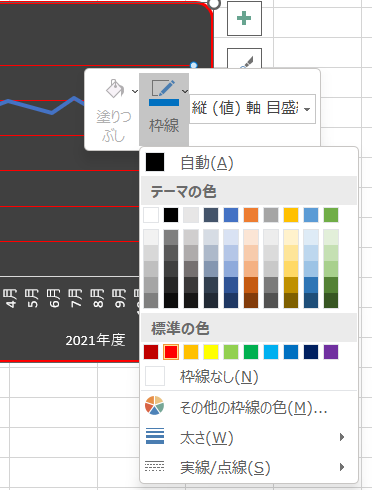Select the green theme color swatch

coord(331,215)
